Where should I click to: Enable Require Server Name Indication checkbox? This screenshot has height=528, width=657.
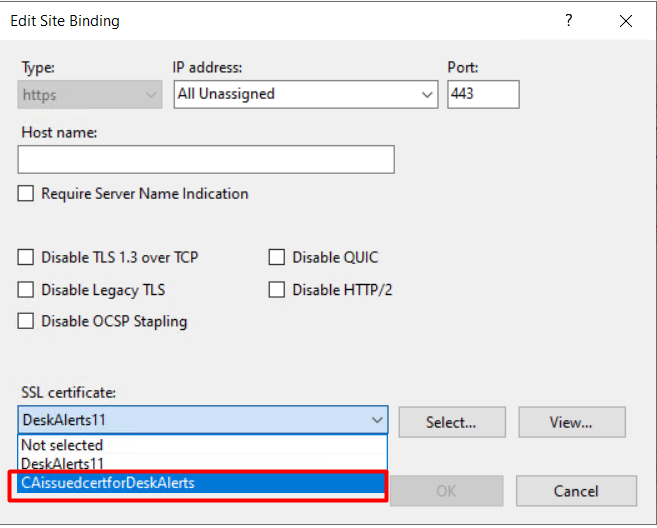click(x=26, y=194)
